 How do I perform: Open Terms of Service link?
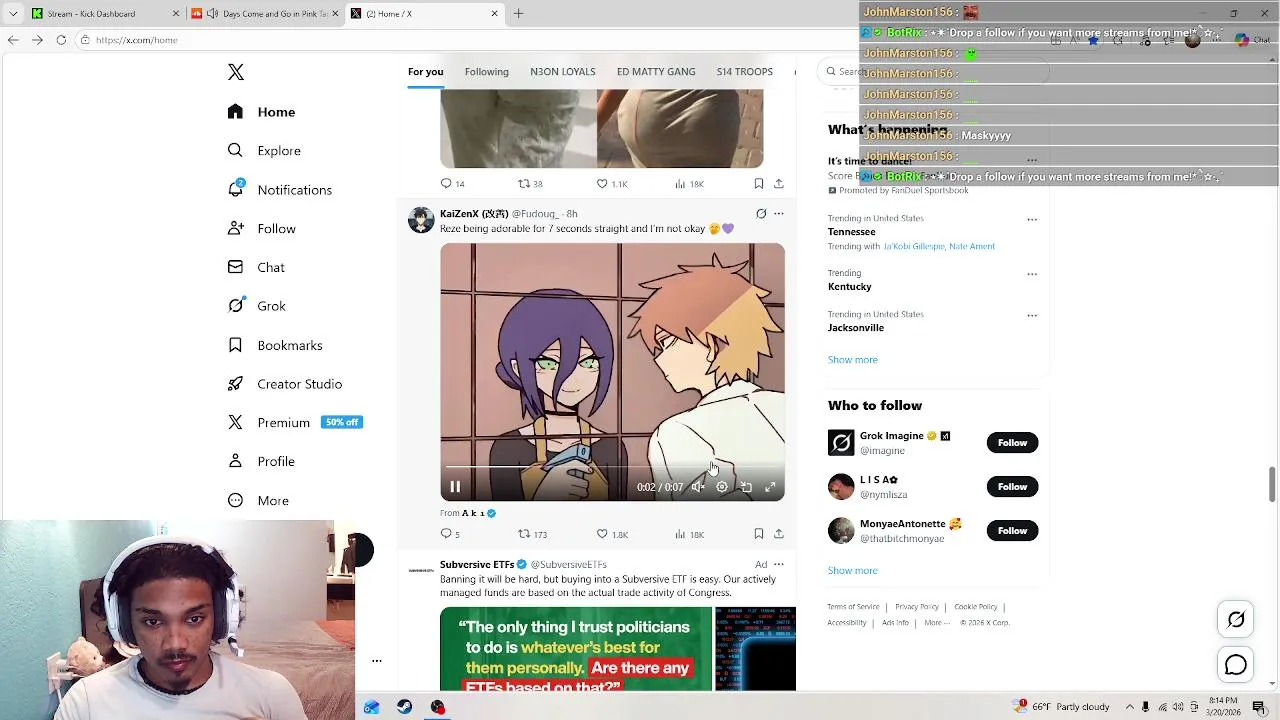click(x=853, y=607)
